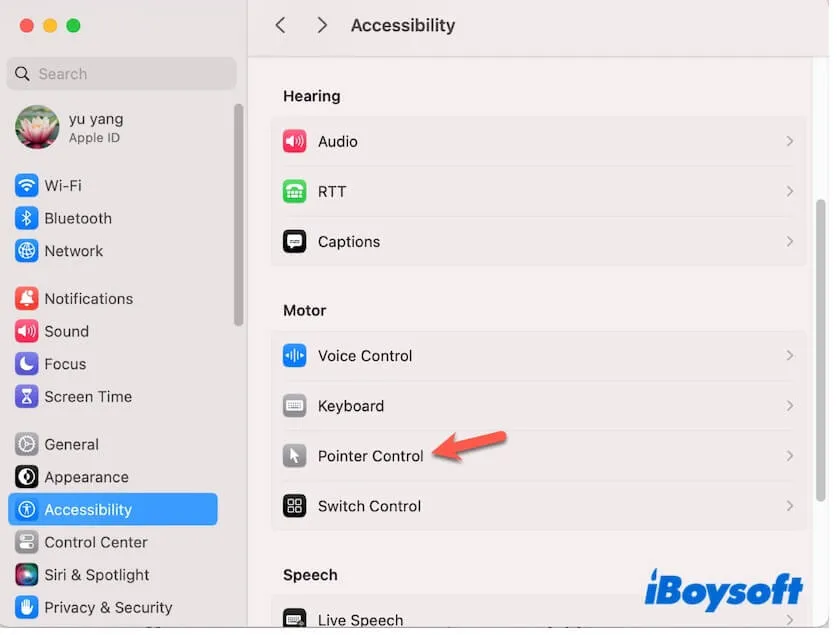Select Focus in the sidebar

(x=113, y=364)
